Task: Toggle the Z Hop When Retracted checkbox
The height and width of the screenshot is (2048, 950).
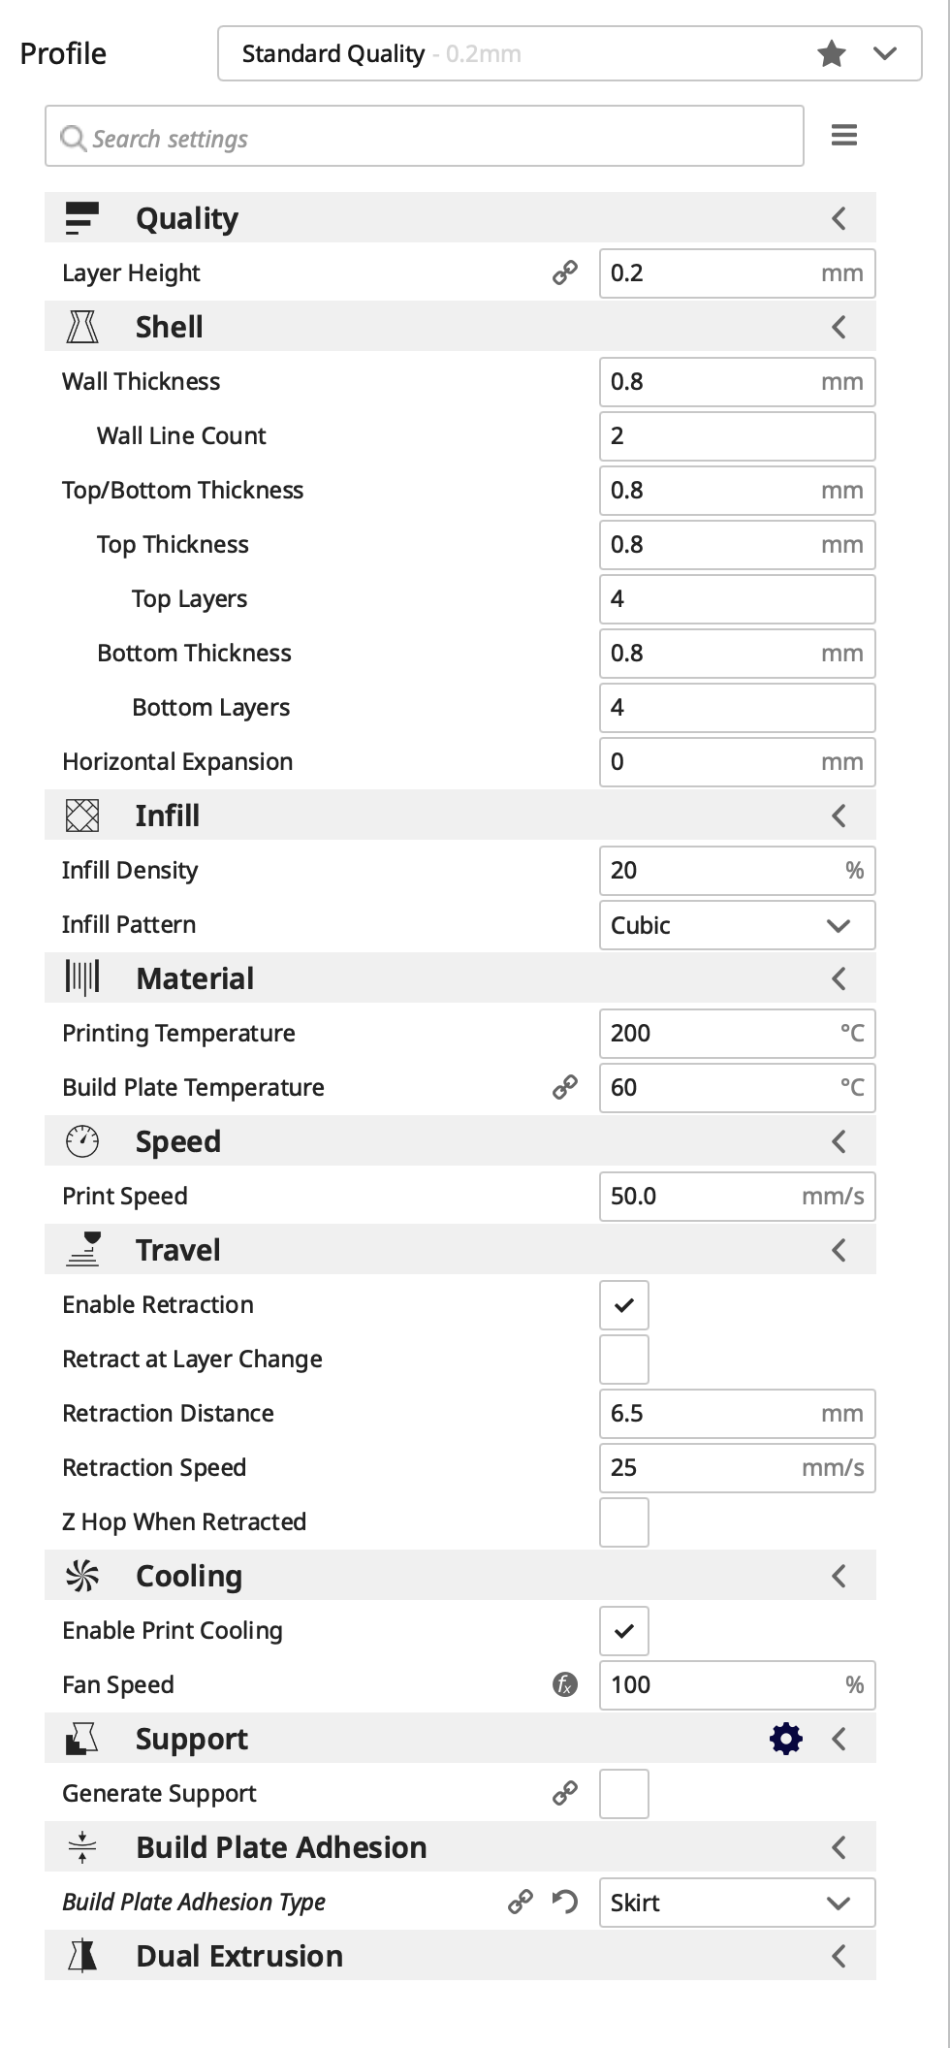Action: point(624,1522)
